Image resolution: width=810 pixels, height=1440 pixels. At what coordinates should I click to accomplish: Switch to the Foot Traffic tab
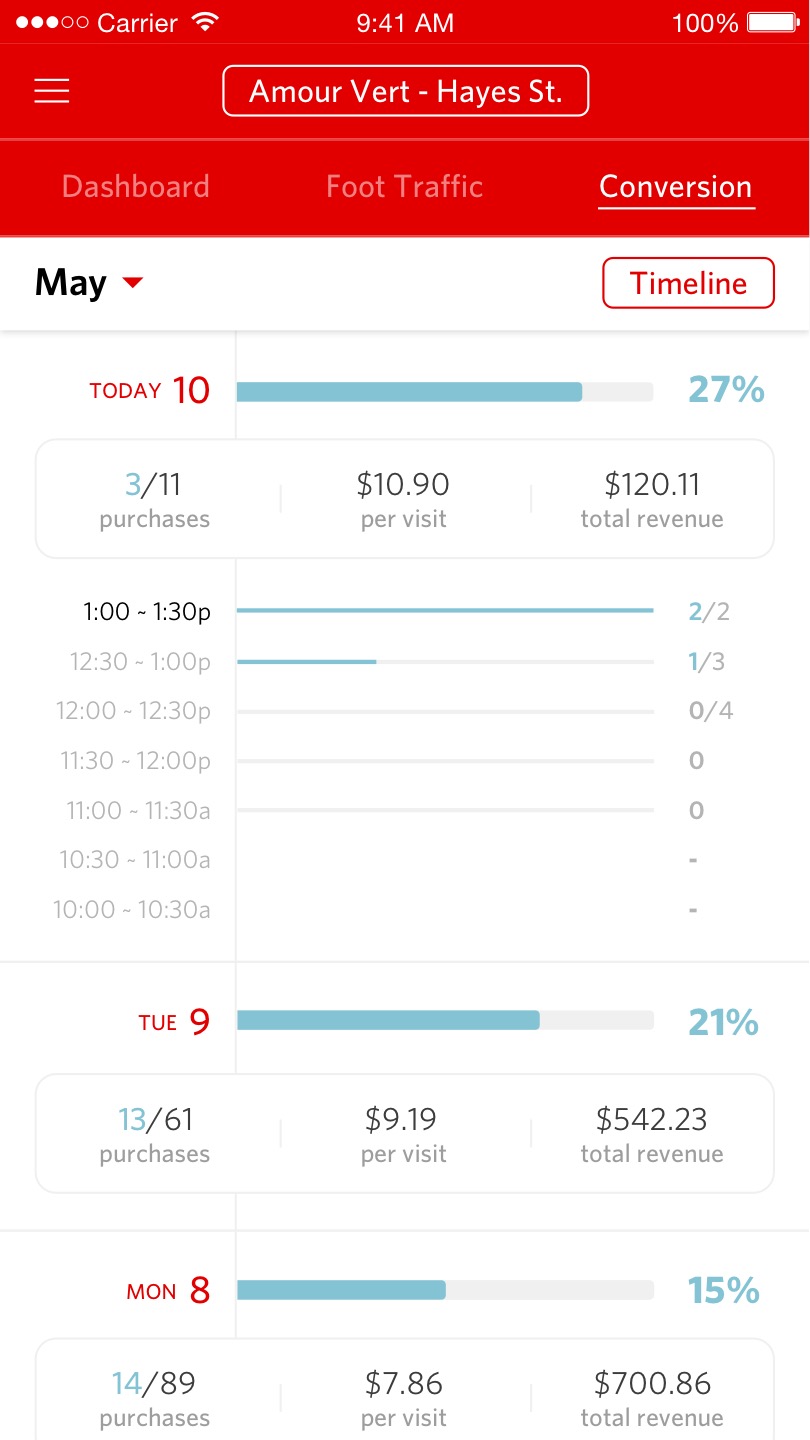pyautogui.click(x=404, y=187)
